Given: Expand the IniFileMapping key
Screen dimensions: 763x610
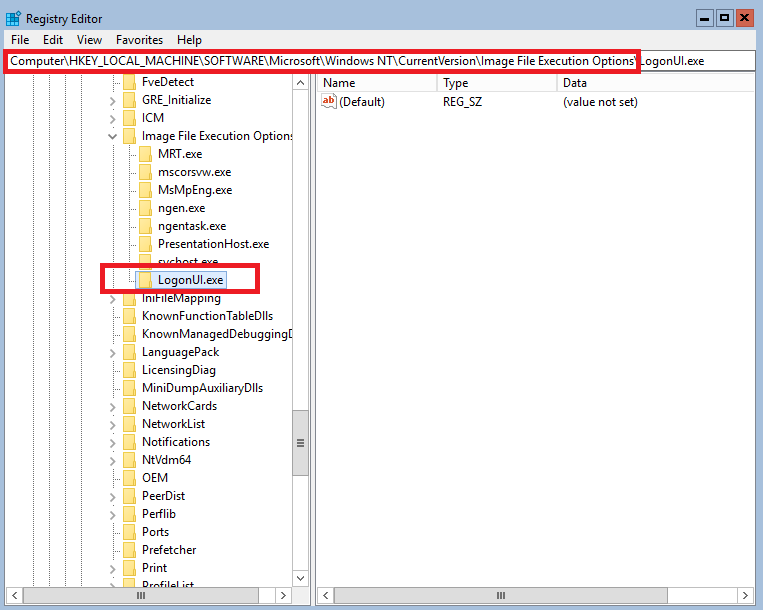Looking at the screenshot, I should 112,299.
